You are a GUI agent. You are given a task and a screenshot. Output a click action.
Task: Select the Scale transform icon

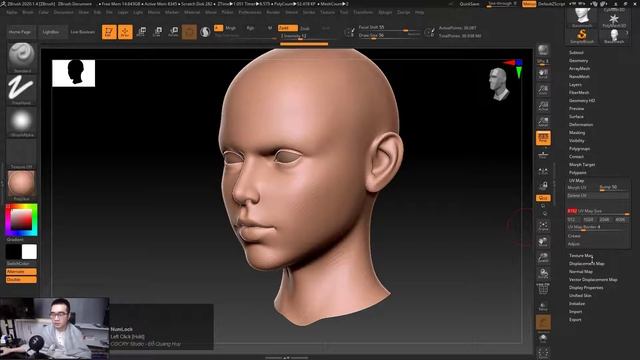point(157,32)
